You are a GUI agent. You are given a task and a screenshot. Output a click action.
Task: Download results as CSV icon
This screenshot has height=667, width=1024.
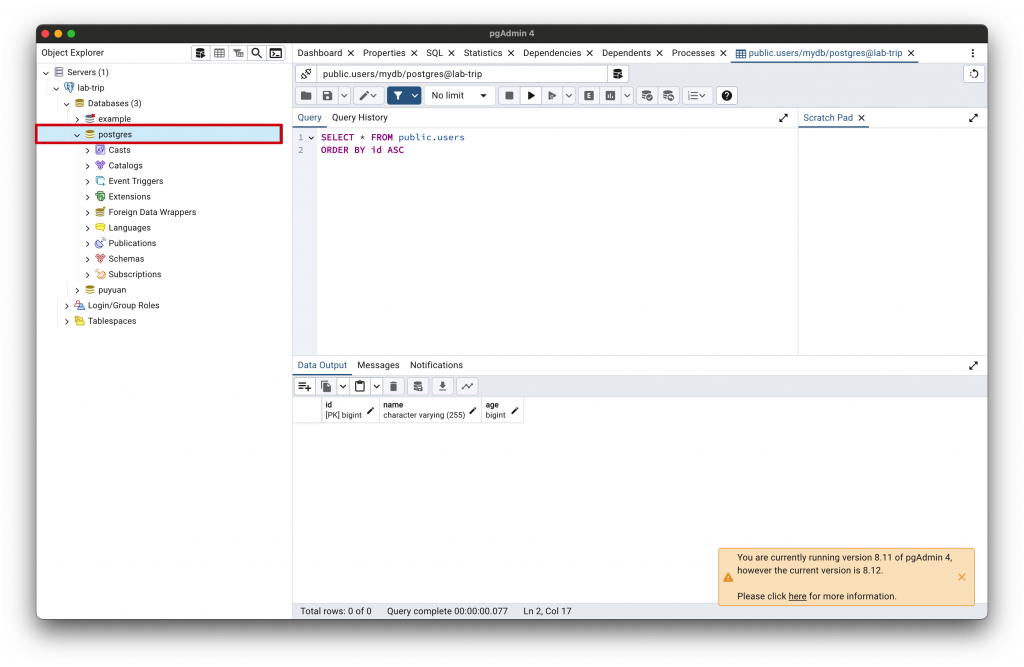click(x=442, y=387)
